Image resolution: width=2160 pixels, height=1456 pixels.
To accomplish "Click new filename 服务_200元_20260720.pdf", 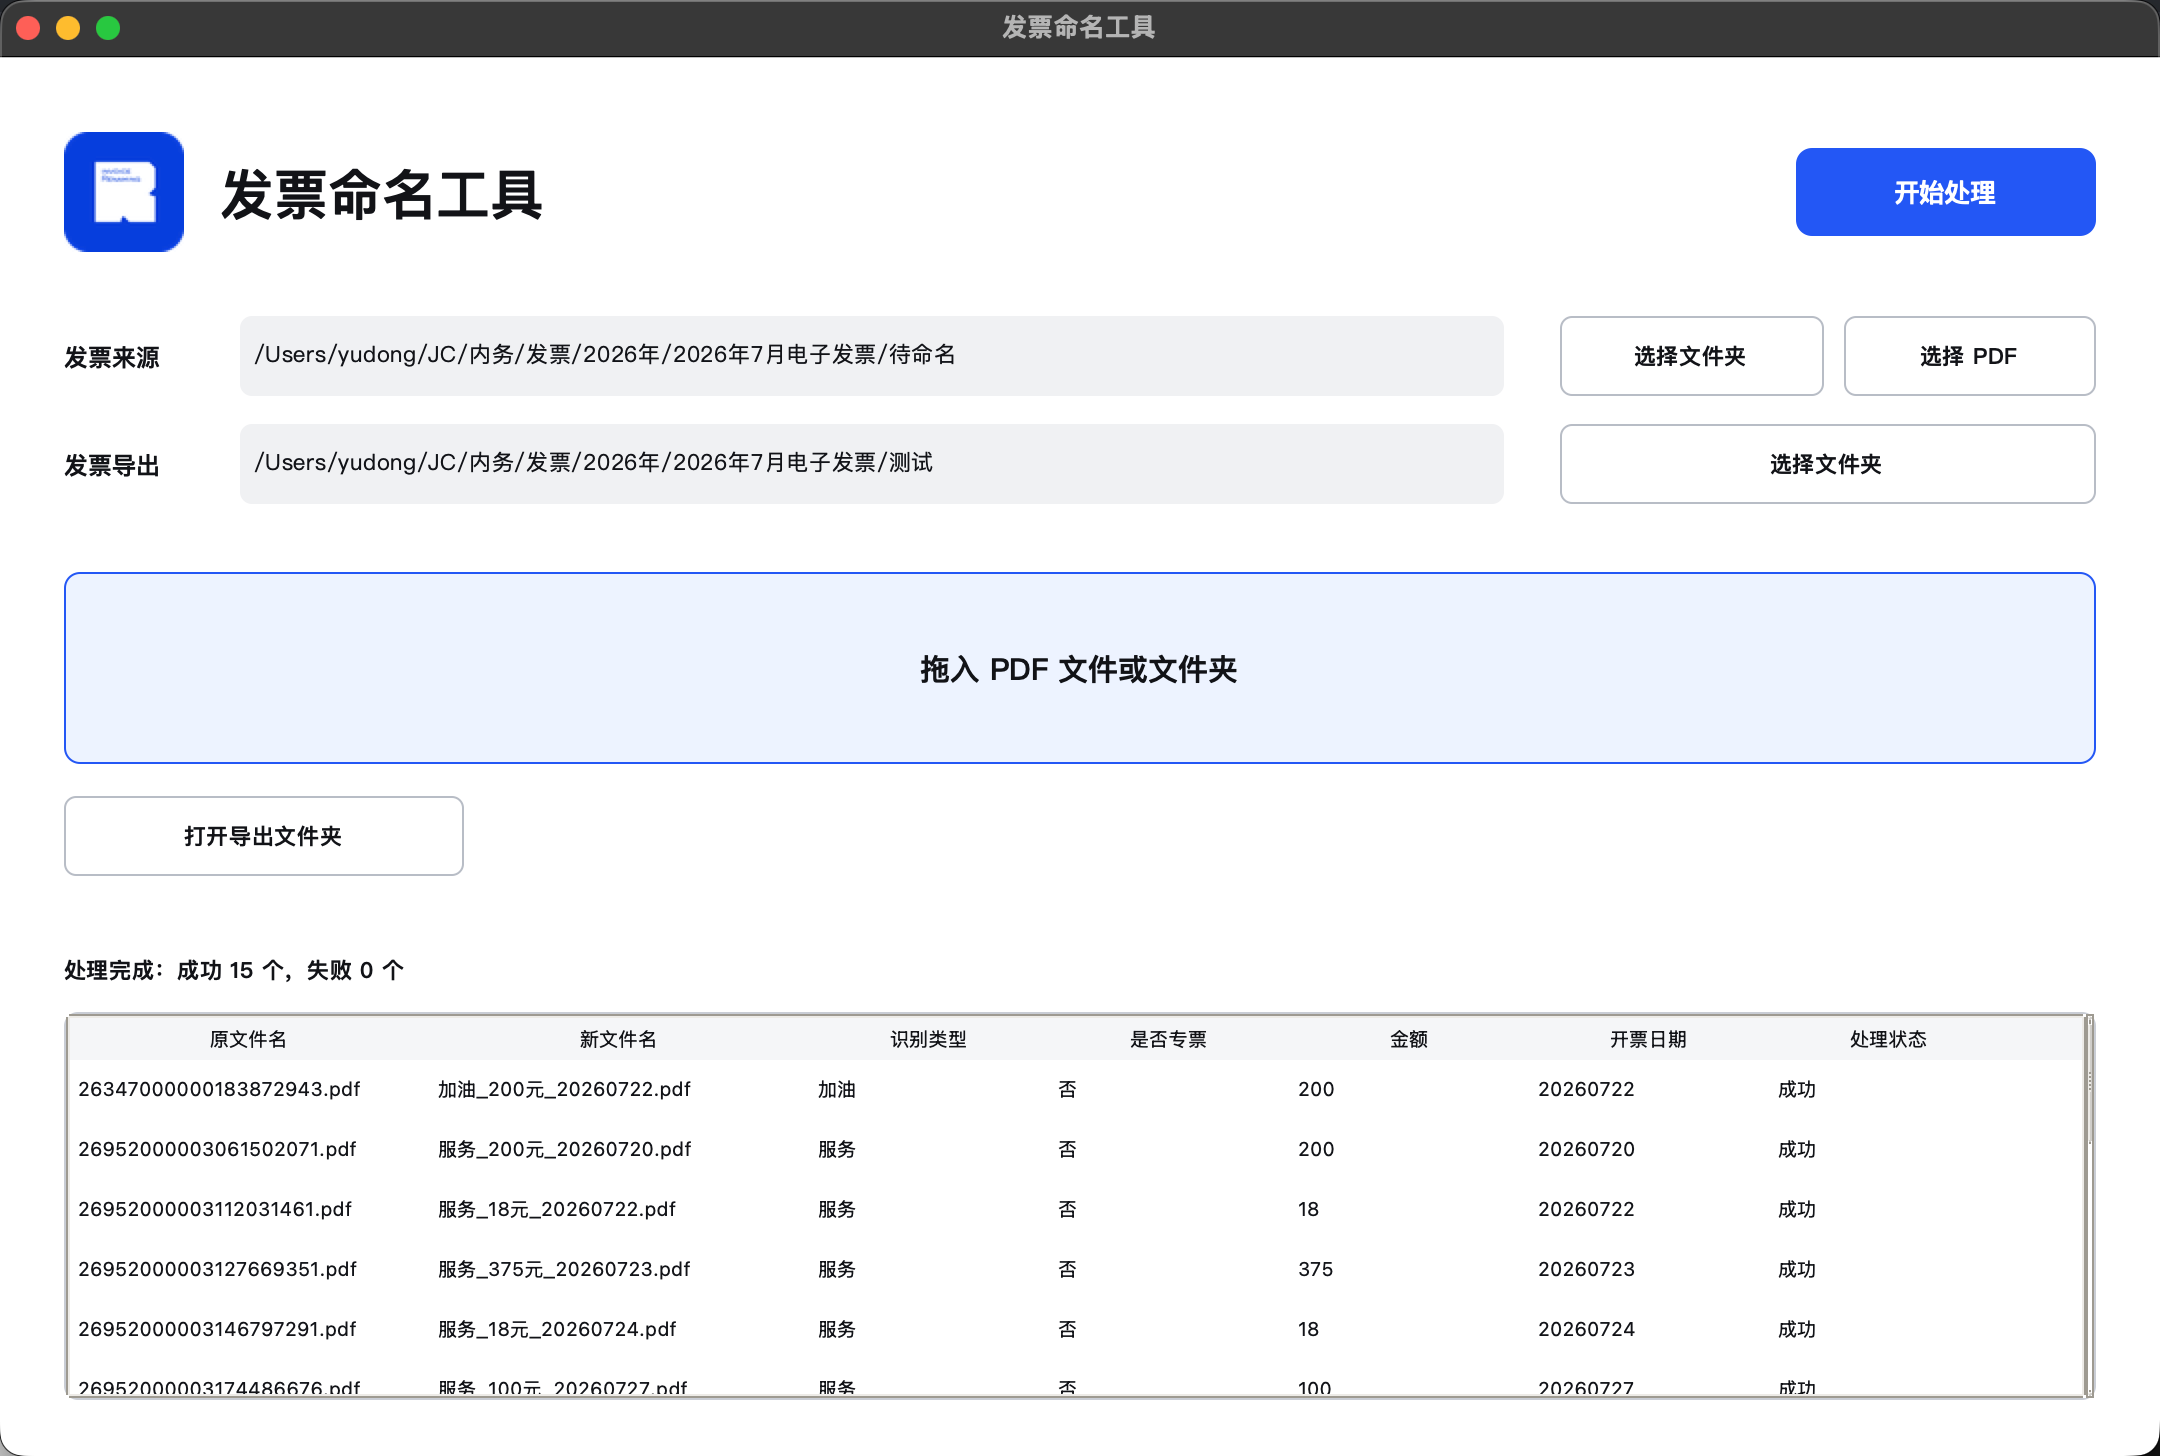I will pyautogui.click(x=564, y=1149).
